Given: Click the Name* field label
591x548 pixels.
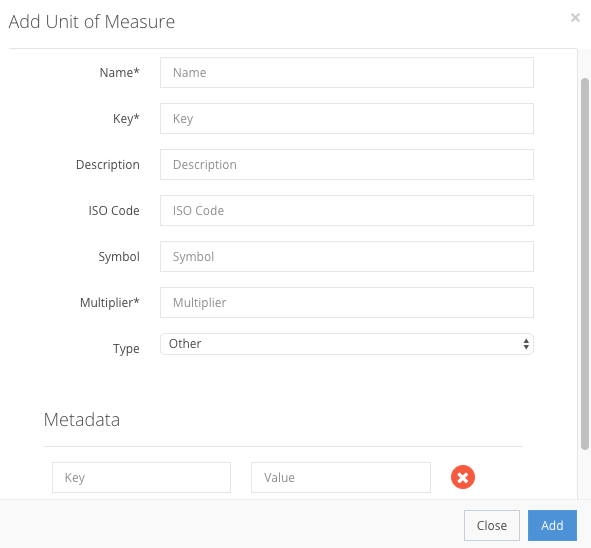Looking at the screenshot, I should click(119, 72).
